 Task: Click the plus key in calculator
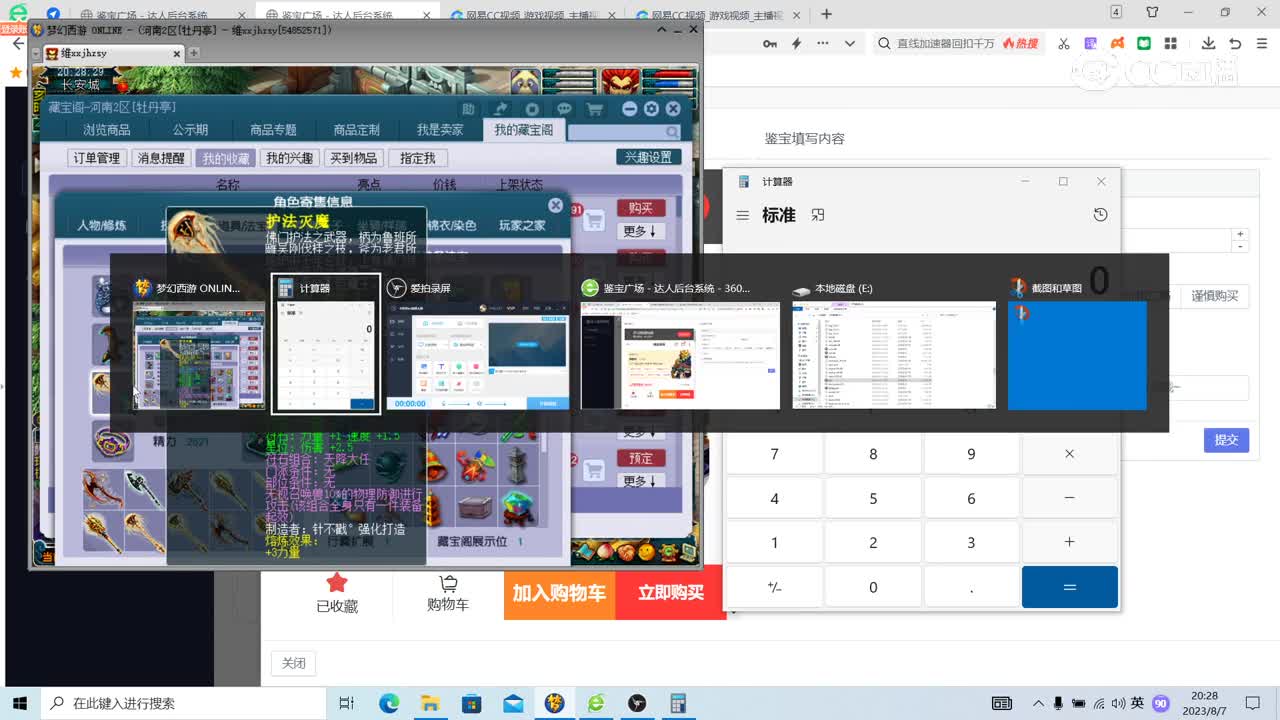point(1069,542)
